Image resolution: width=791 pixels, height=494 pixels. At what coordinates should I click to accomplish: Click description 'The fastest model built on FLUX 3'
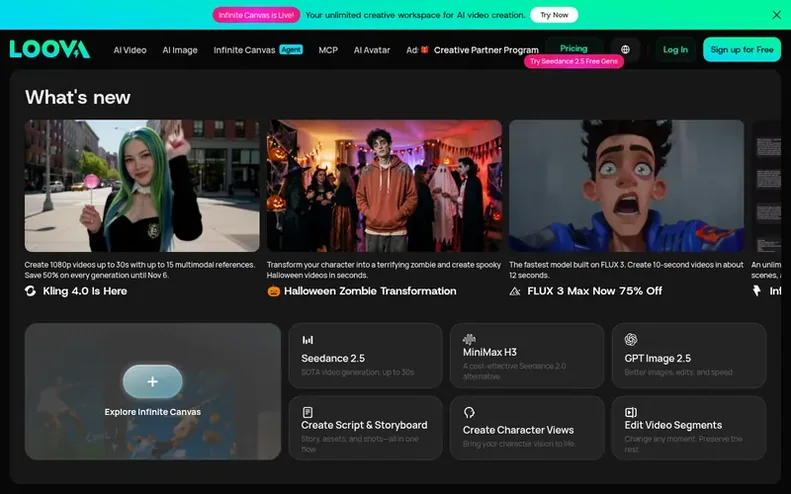click(x=626, y=270)
